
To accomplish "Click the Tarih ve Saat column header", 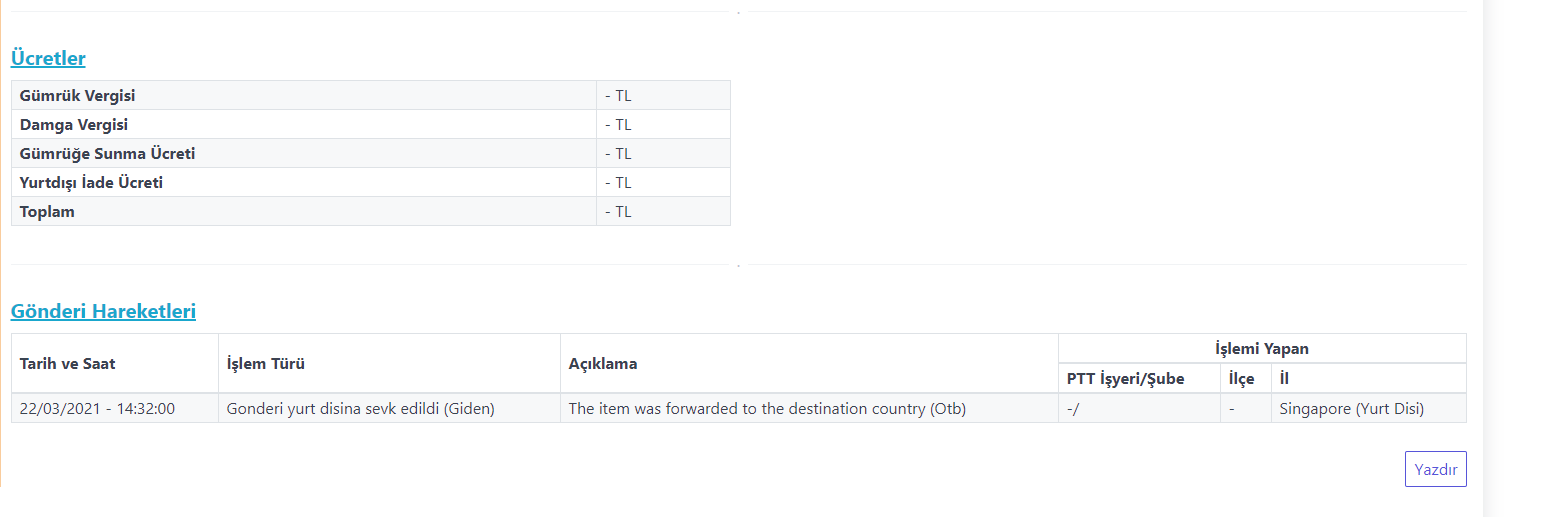I will pos(67,364).
